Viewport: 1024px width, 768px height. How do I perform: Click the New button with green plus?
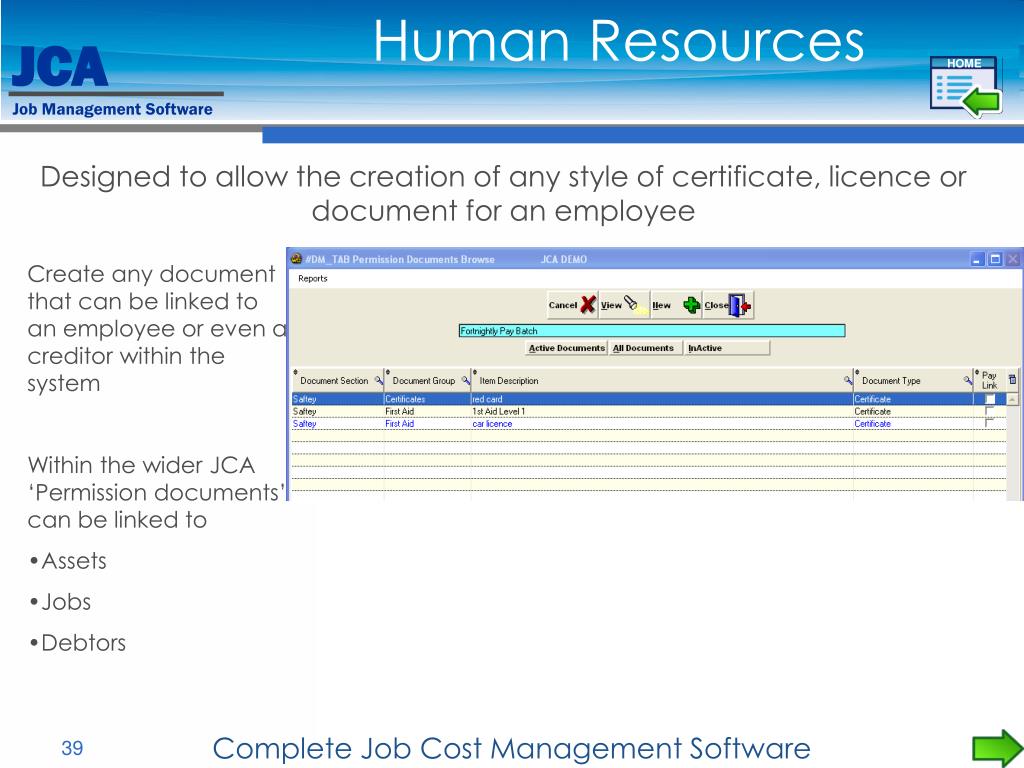(x=676, y=305)
